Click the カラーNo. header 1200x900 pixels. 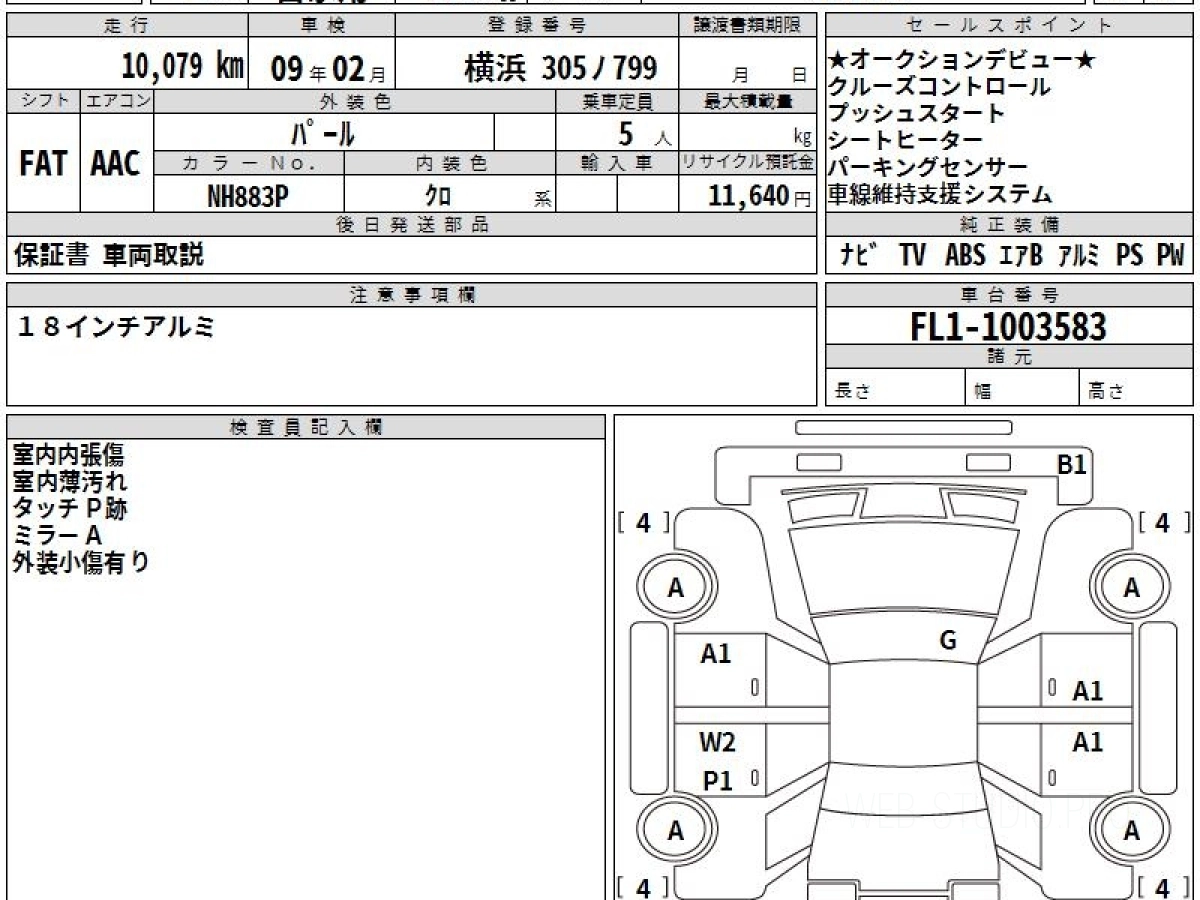[250, 163]
